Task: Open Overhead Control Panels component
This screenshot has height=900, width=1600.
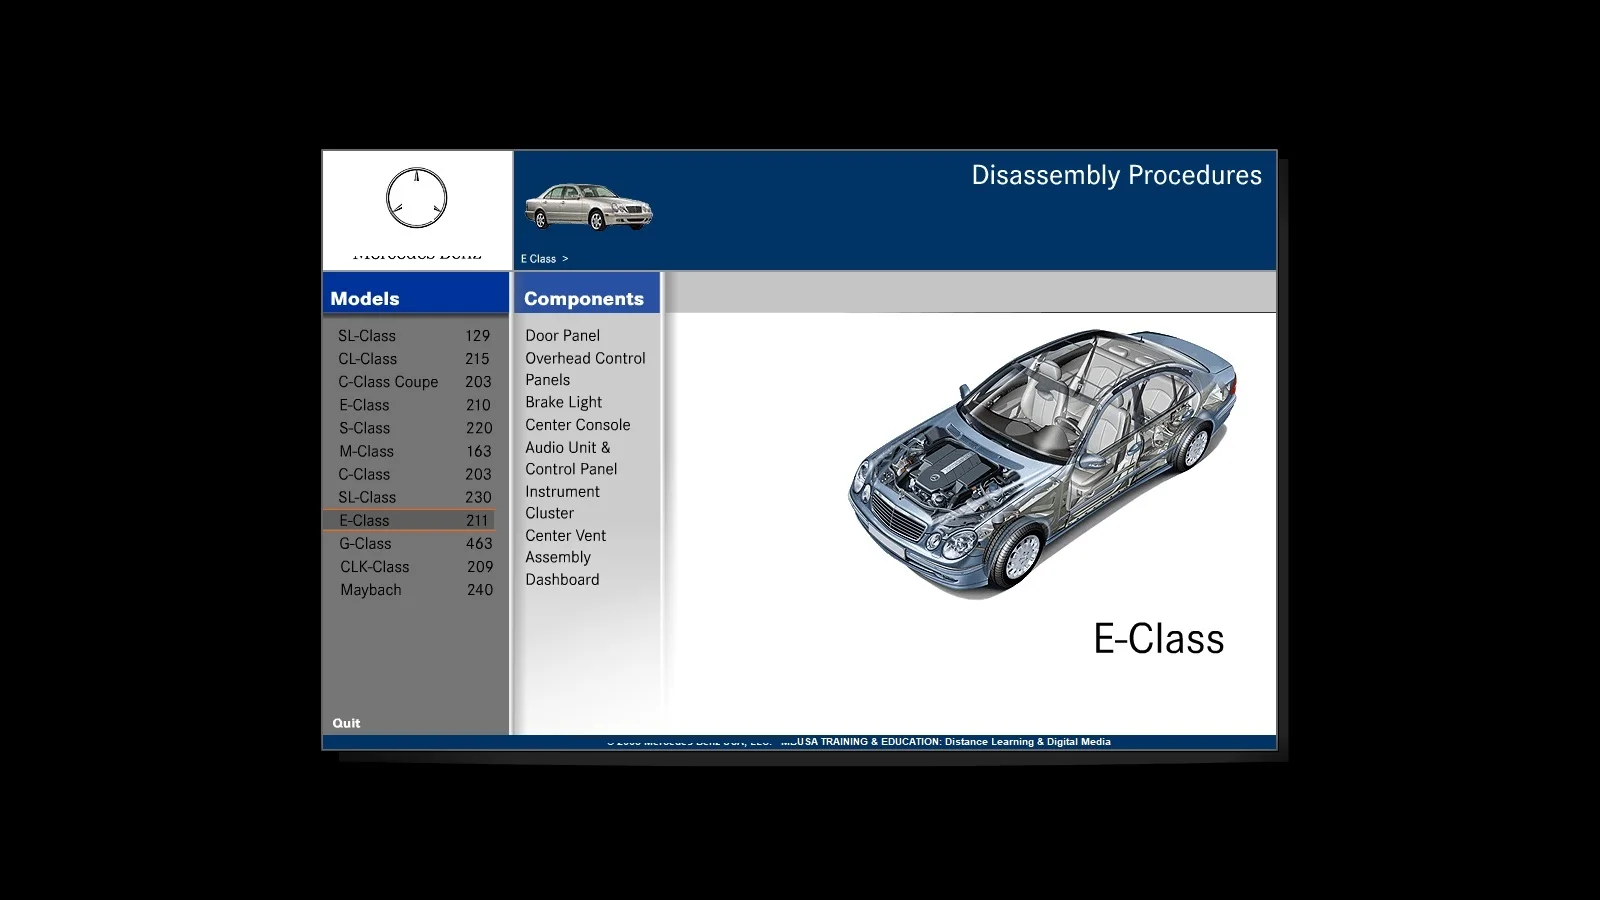Action: click(585, 369)
